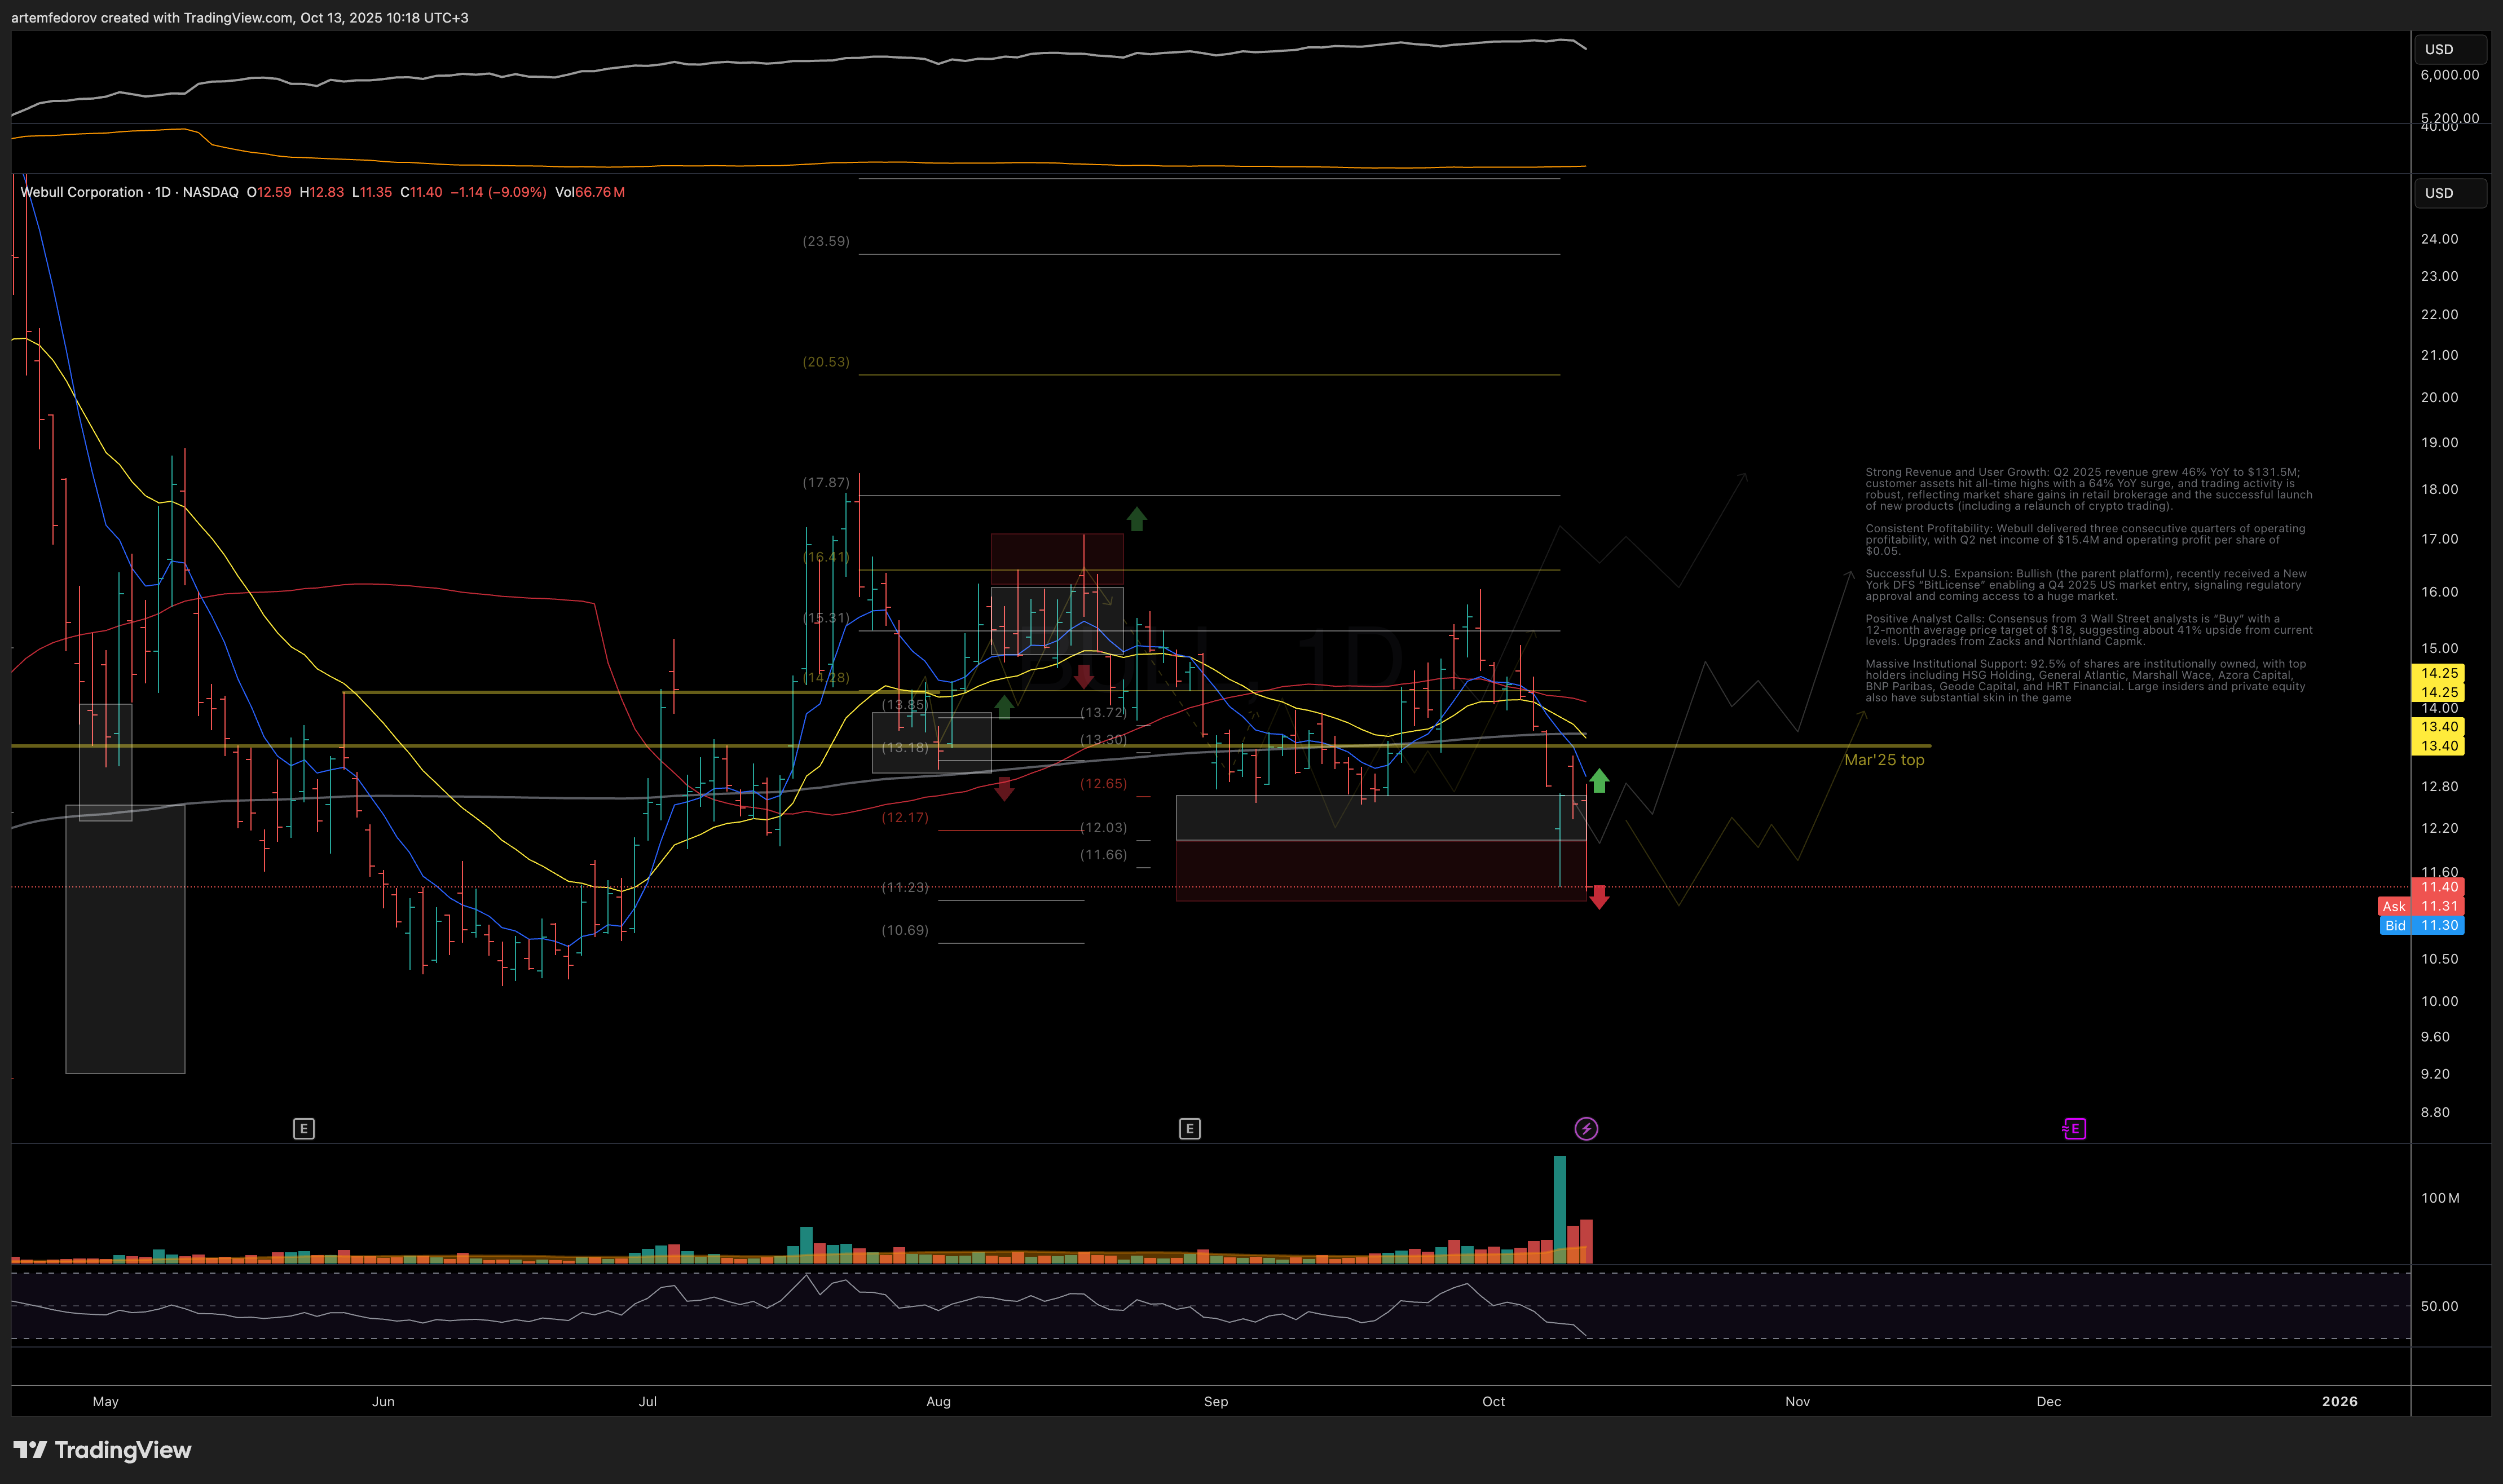This screenshot has height=1484, width=2503.
Task: Select the (10.69) level label
Action: click(x=905, y=930)
